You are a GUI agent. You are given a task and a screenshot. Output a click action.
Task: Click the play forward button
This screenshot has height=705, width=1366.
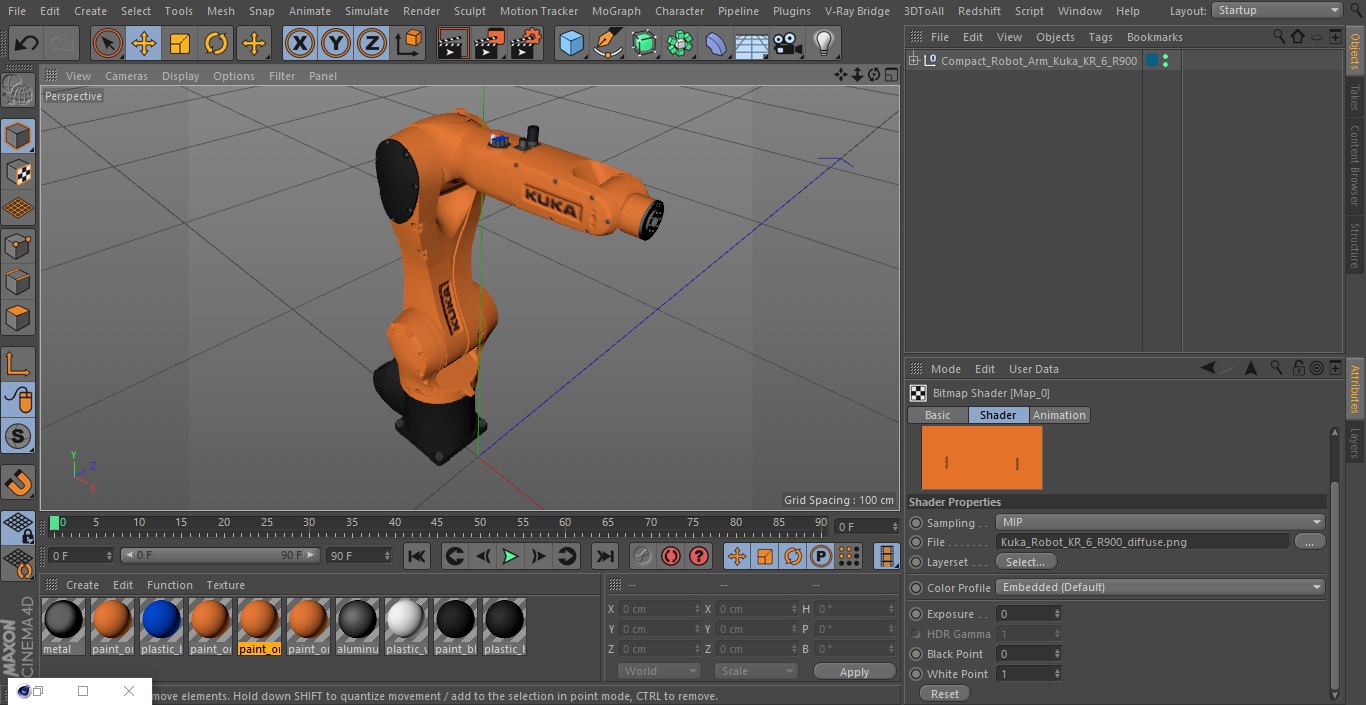510,556
